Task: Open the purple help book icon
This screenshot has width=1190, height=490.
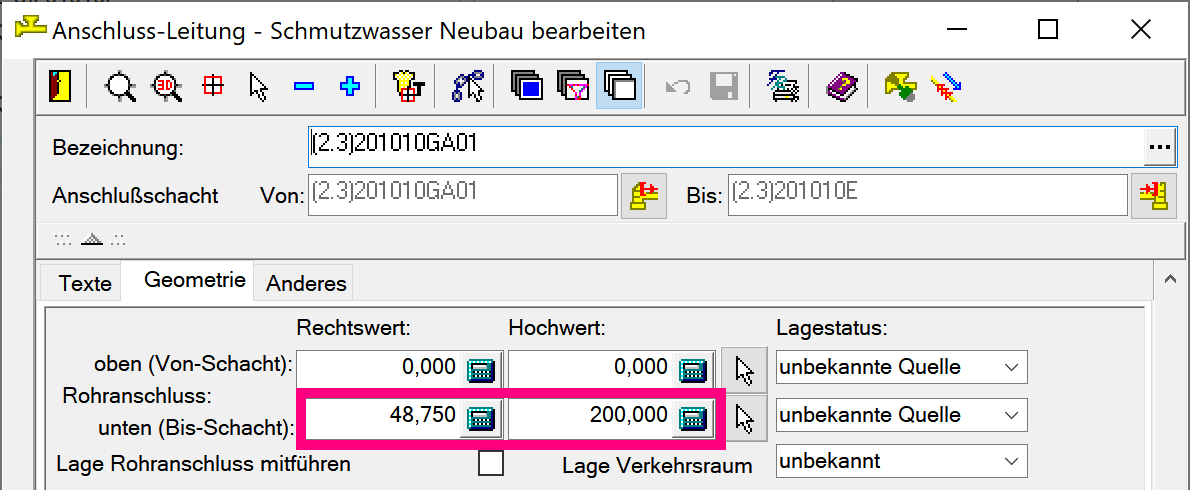Action: click(x=837, y=87)
